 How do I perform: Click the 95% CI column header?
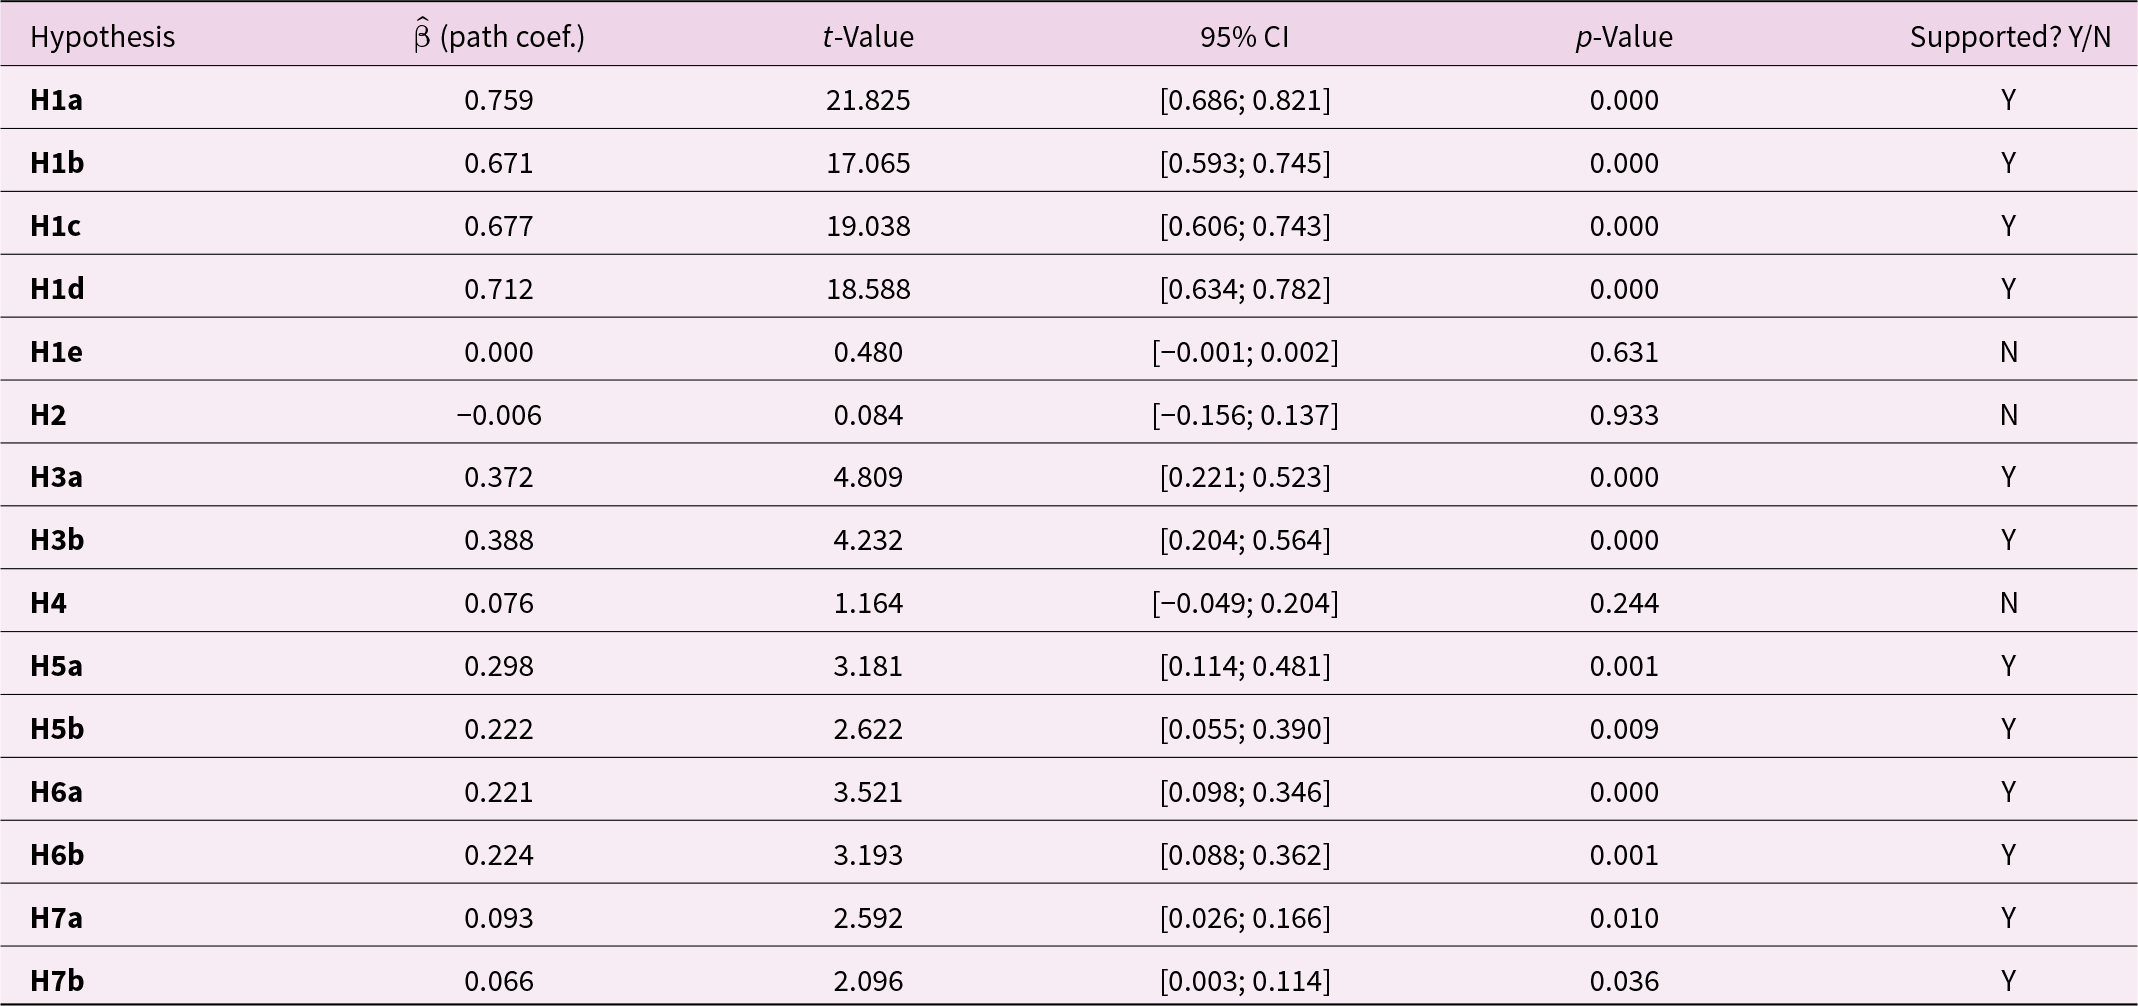pos(1244,37)
